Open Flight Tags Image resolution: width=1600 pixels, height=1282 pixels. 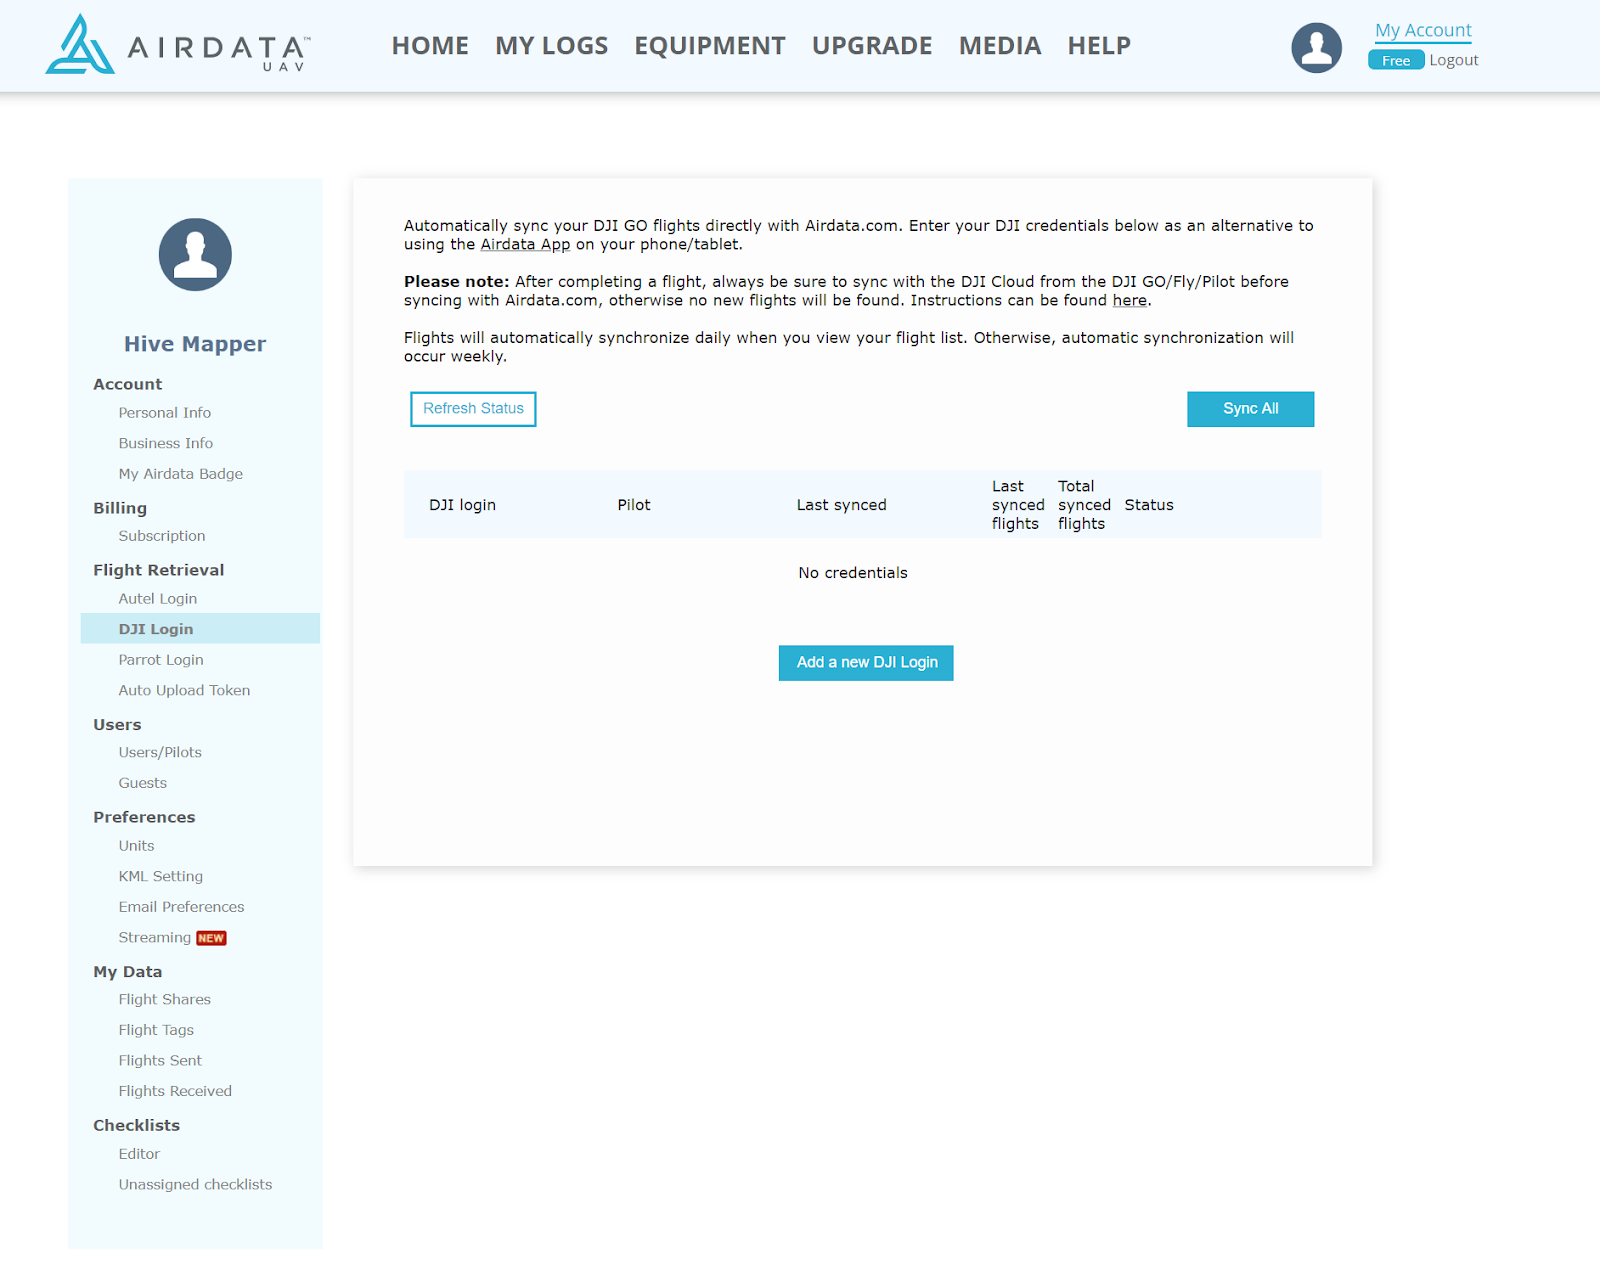[x=156, y=1030]
